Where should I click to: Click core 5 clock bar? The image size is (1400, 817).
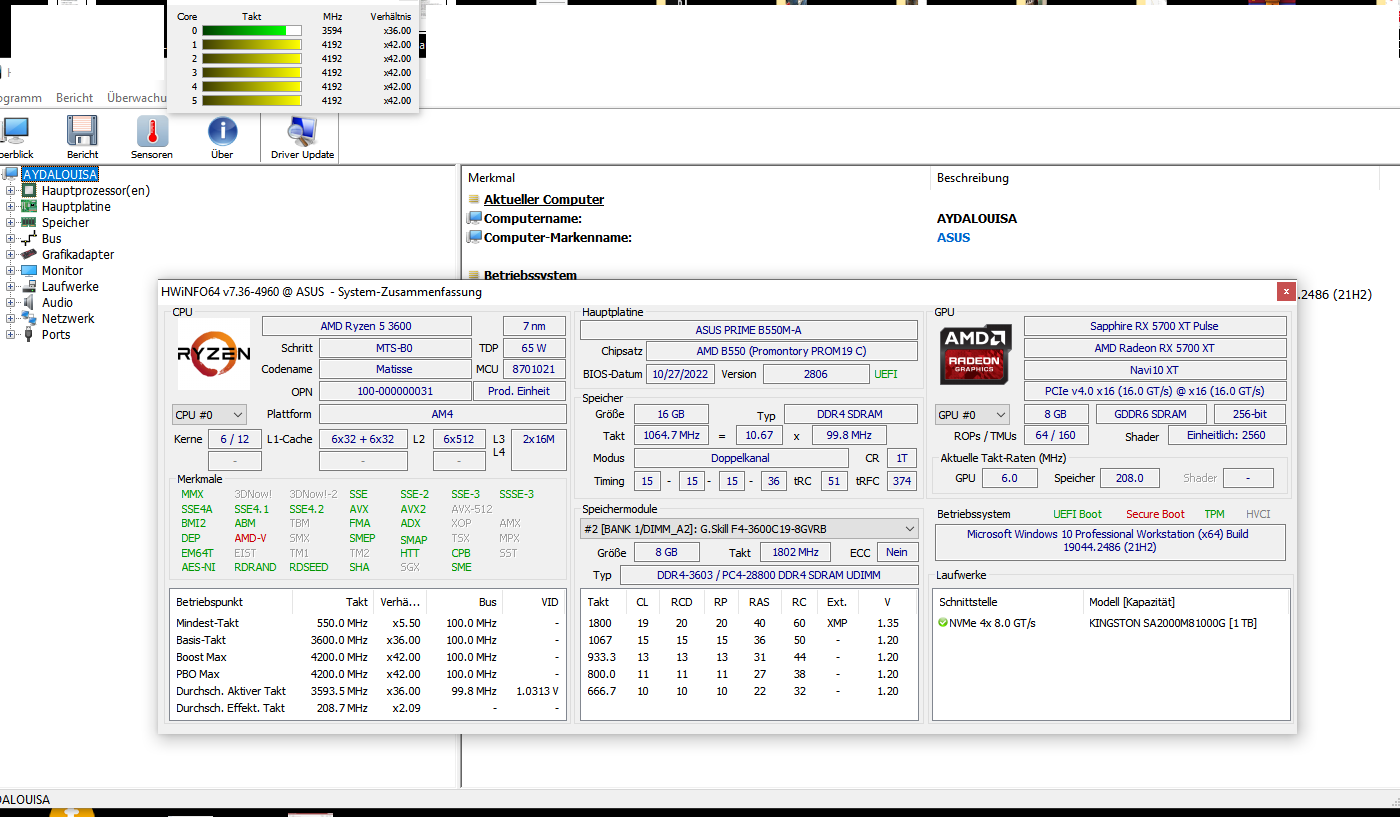251,101
